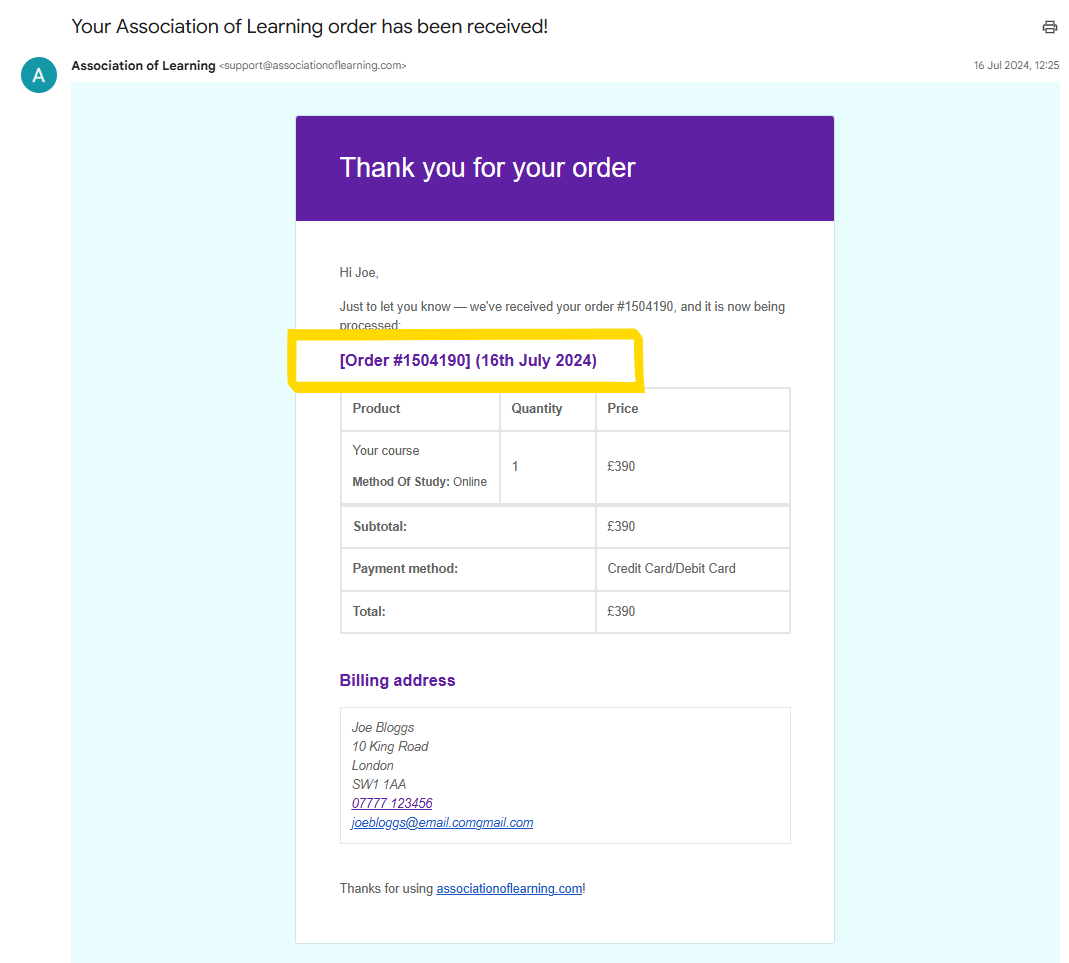Click the Quantity column header
This screenshot has width=1069, height=963.
pos(537,409)
